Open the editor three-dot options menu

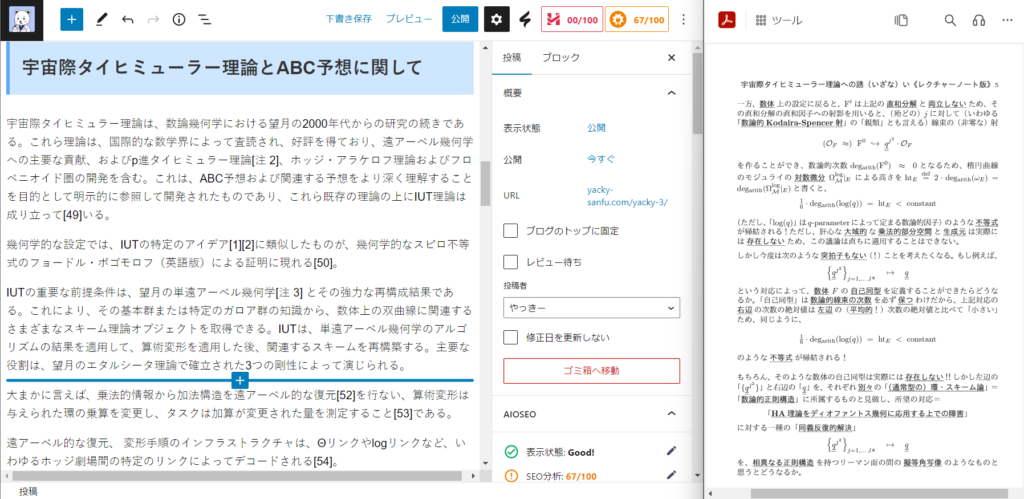(x=684, y=20)
